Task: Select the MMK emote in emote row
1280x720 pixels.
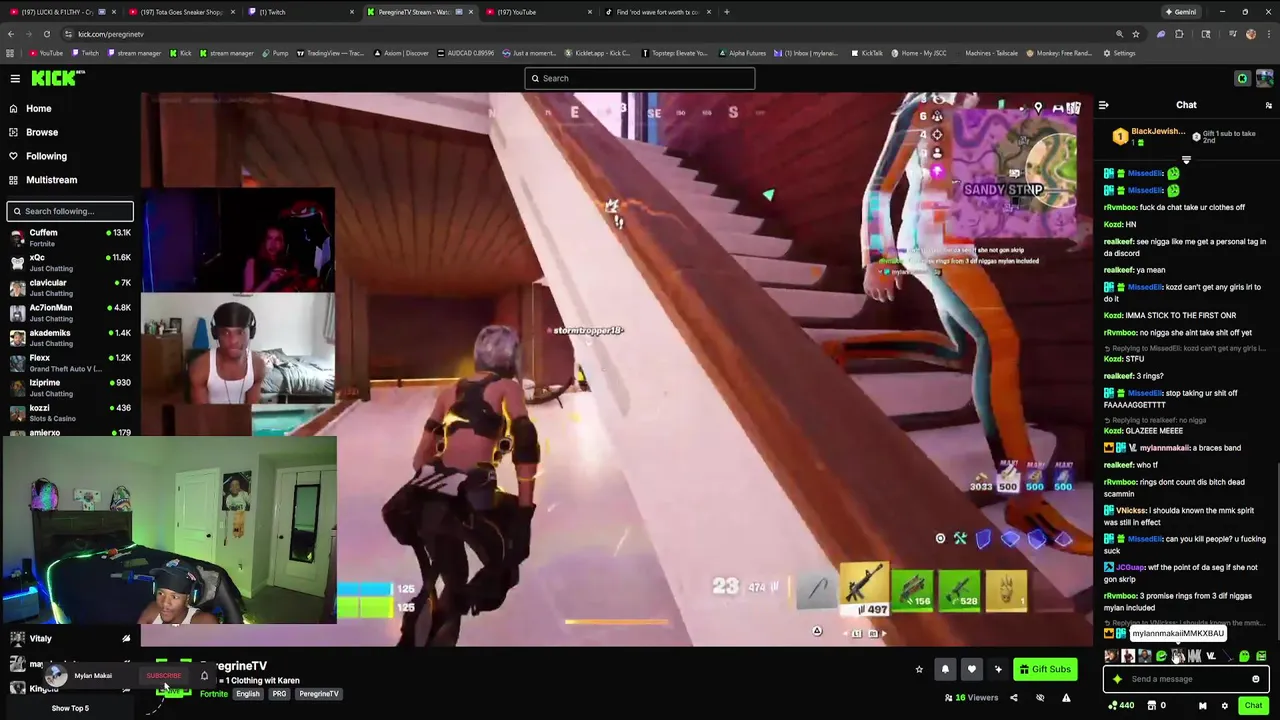Action: tap(1194, 656)
